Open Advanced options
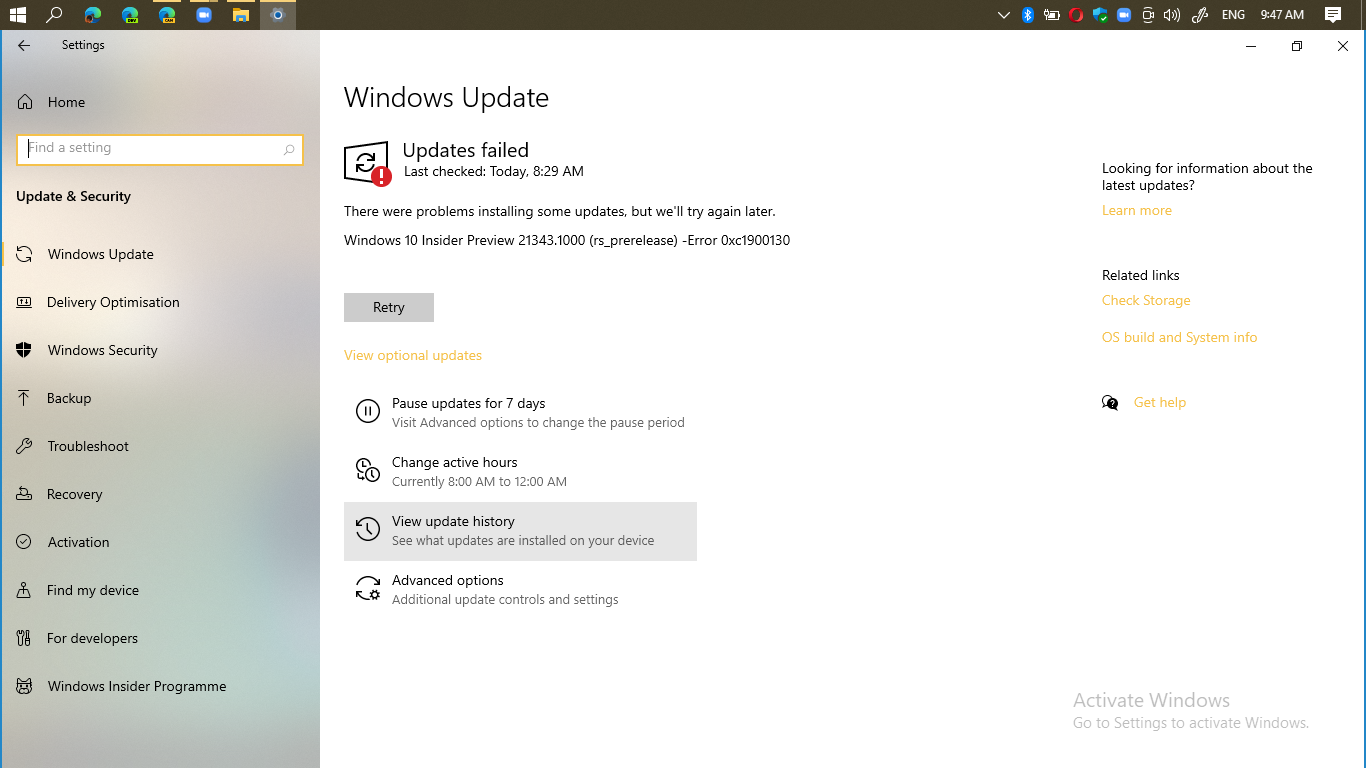Image resolution: width=1366 pixels, height=768 pixels. click(x=520, y=590)
